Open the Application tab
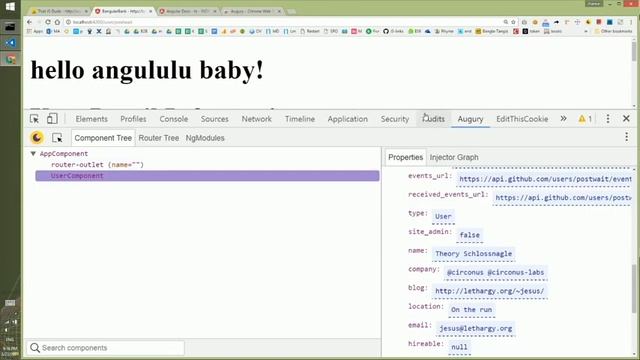 (x=347, y=119)
